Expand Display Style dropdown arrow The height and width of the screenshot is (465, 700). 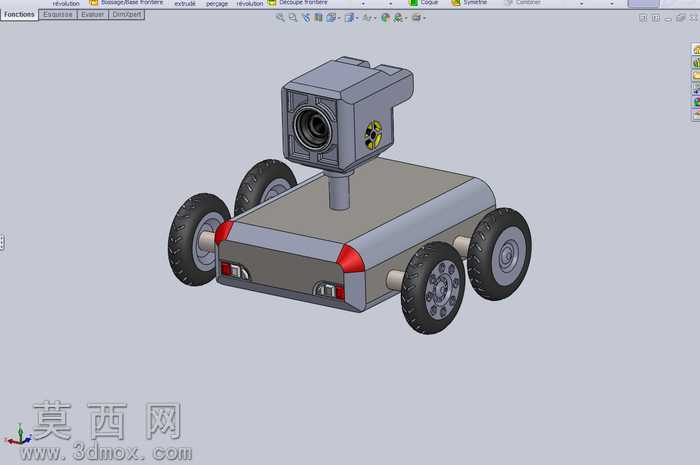click(357, 18)
